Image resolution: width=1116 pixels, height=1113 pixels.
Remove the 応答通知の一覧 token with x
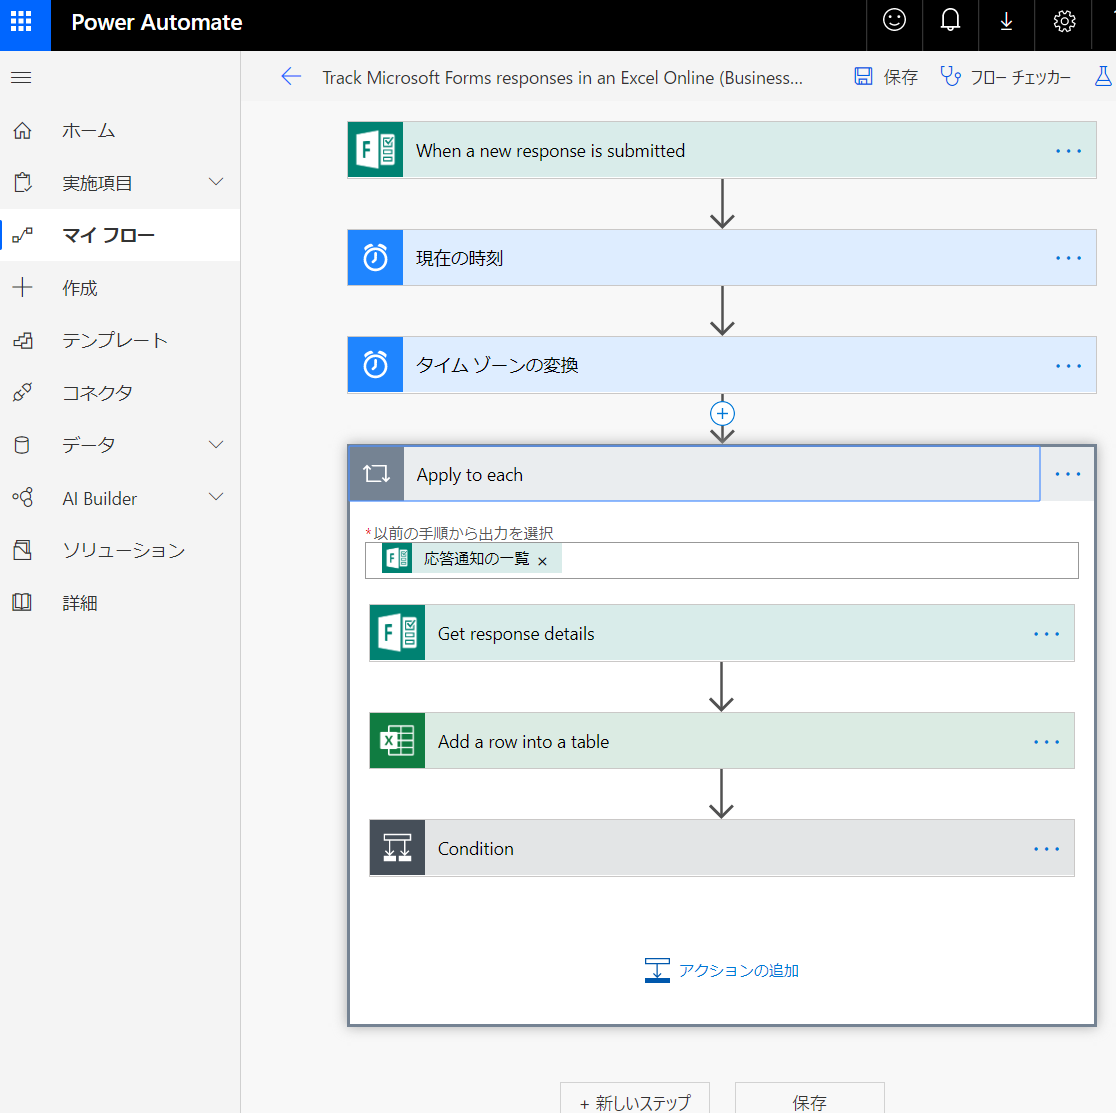click(543, 561)
